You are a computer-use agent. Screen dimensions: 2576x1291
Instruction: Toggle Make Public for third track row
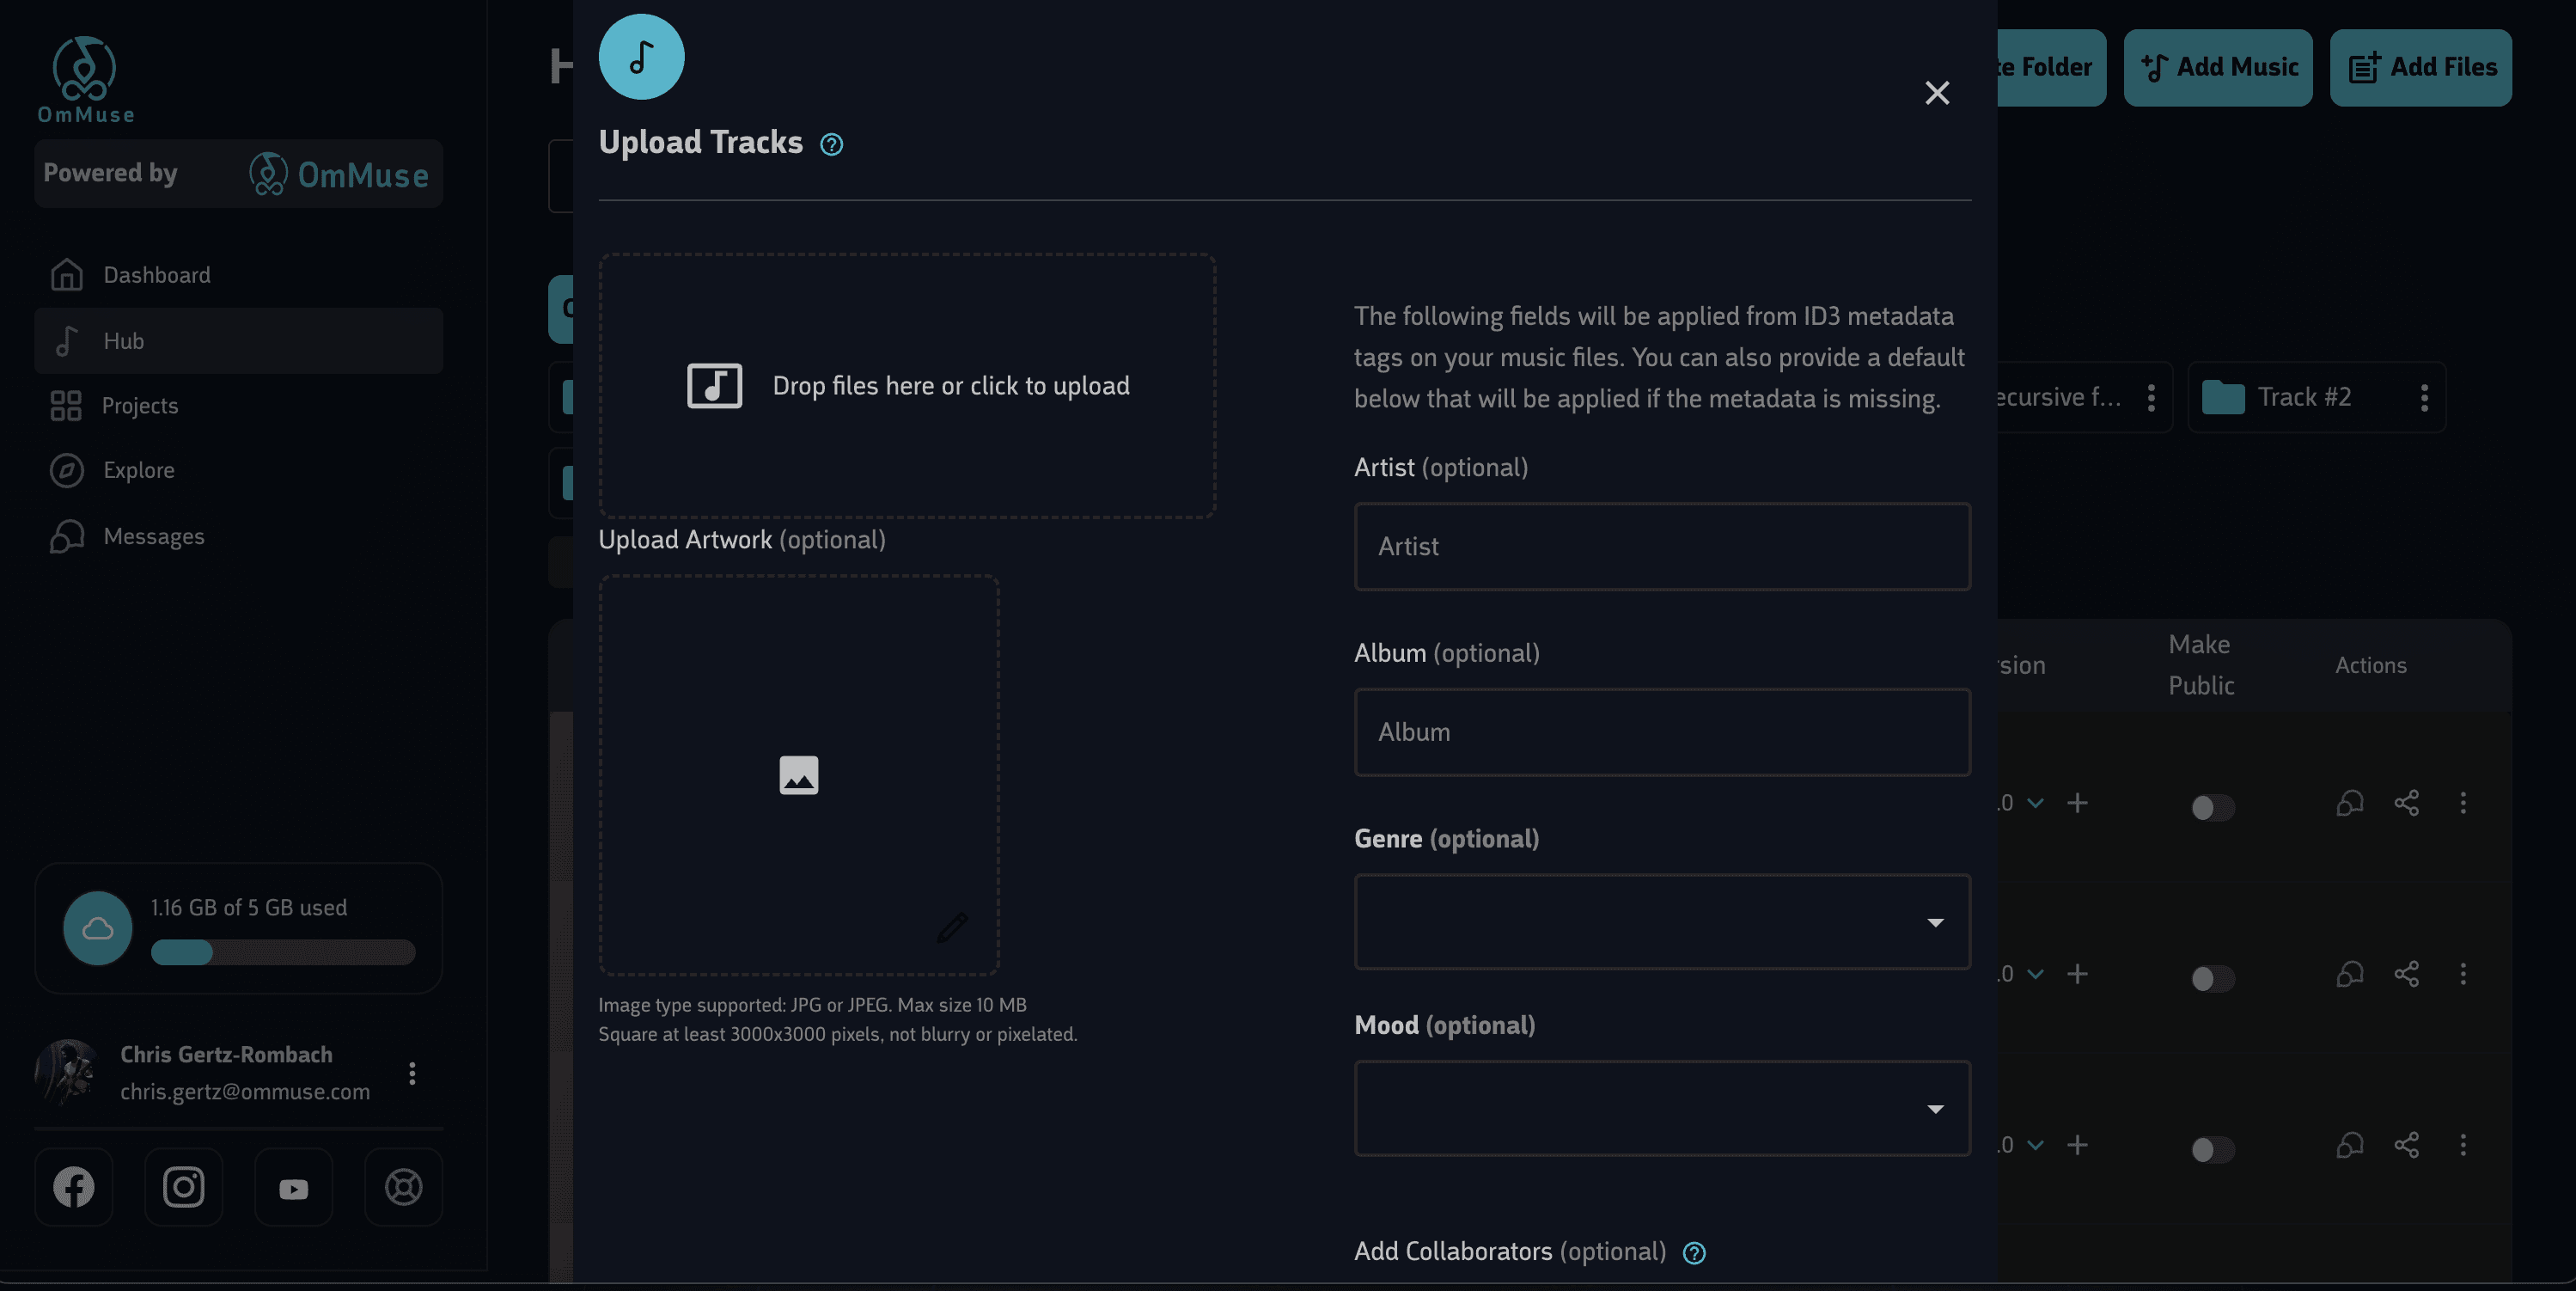coord(2211,1149)
